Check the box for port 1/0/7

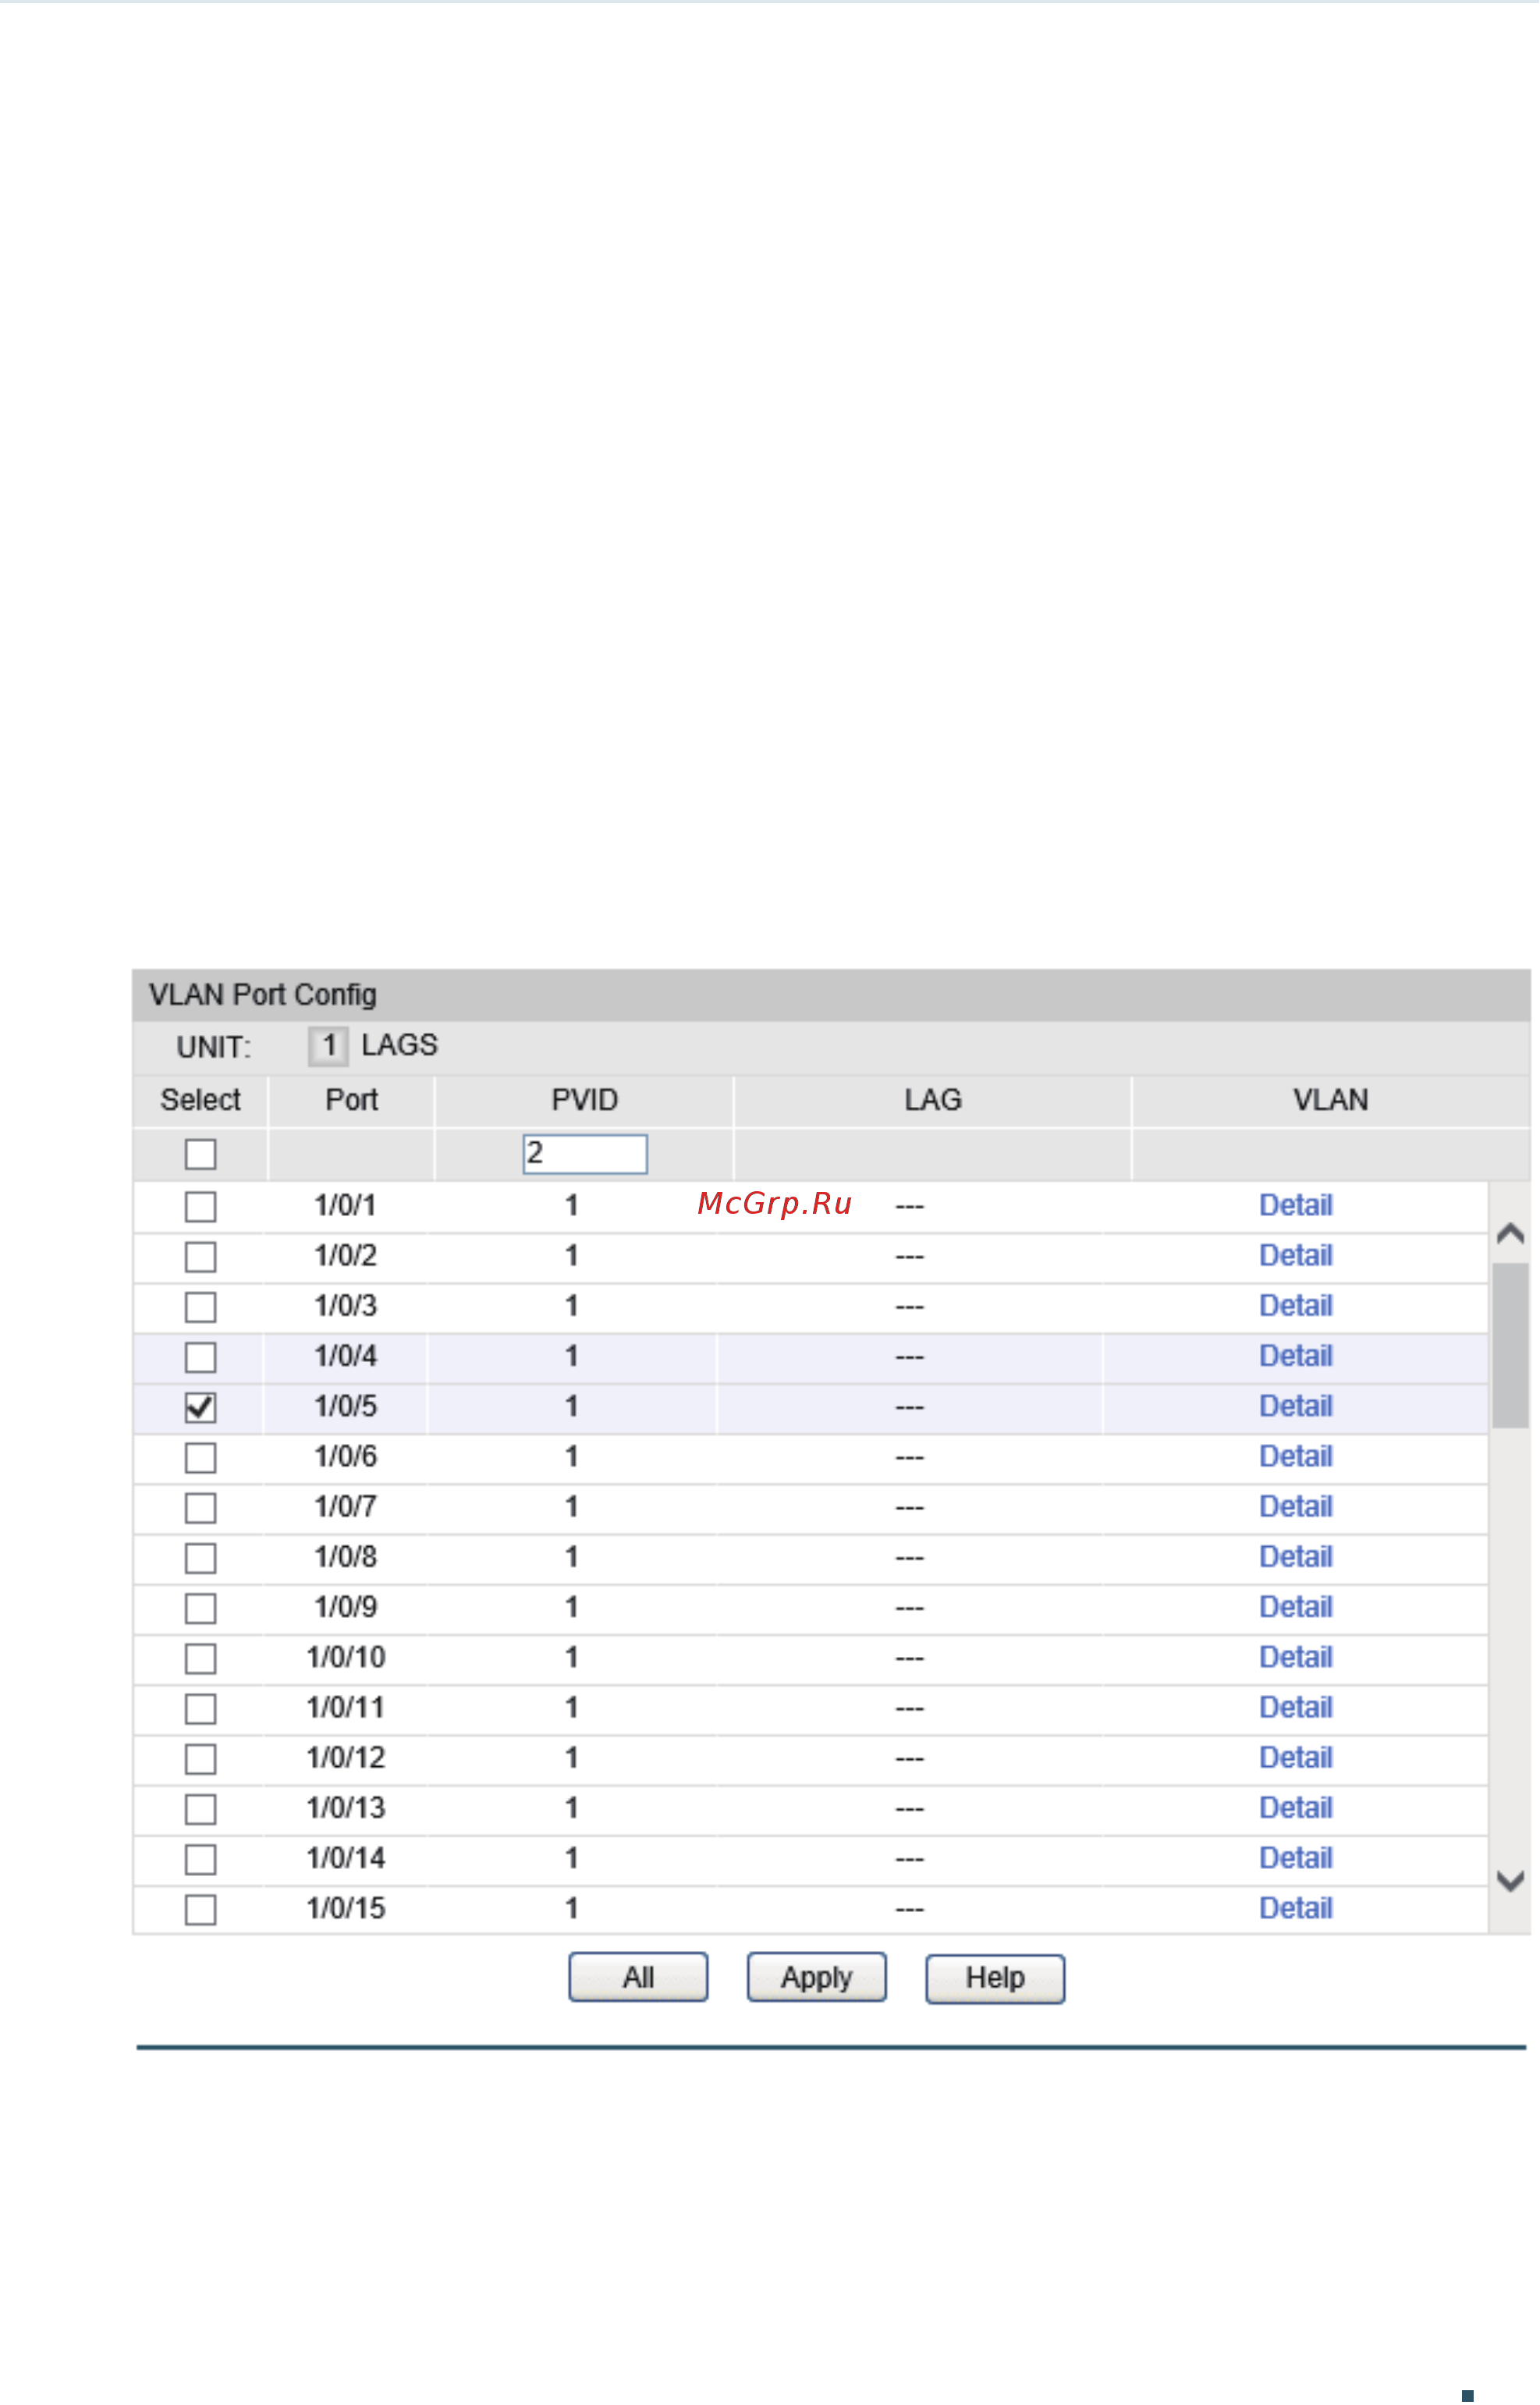coord(200,1507)
